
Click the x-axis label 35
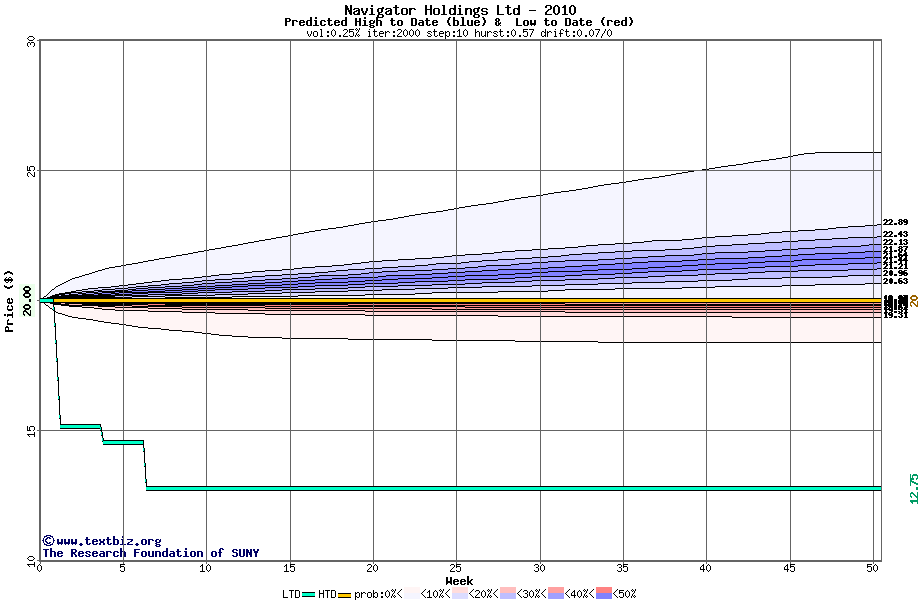(623, 568)
